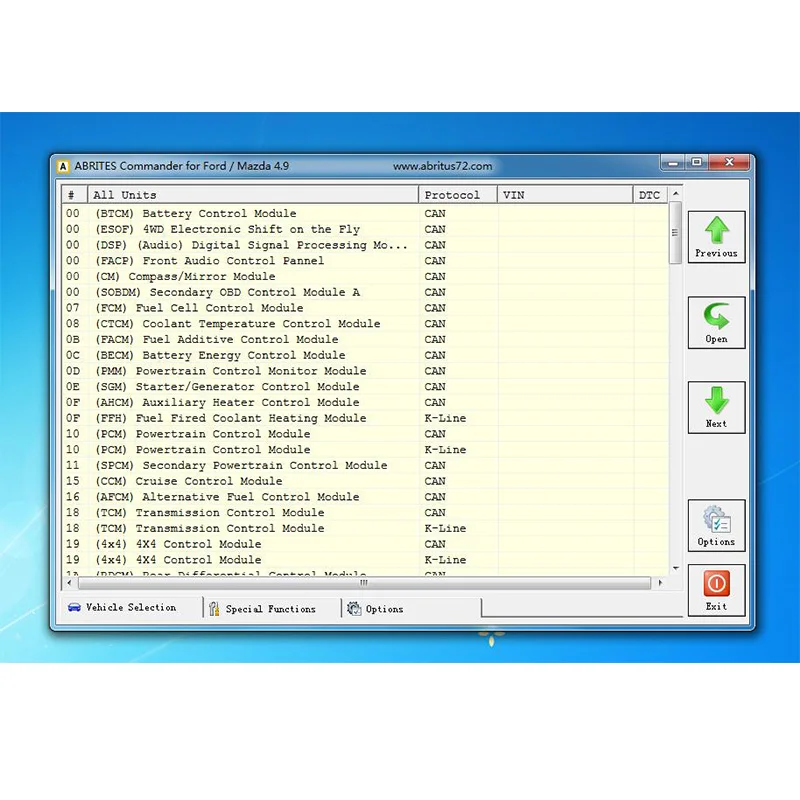Select (FACM) Fuel Additive Control Module row

365,339
